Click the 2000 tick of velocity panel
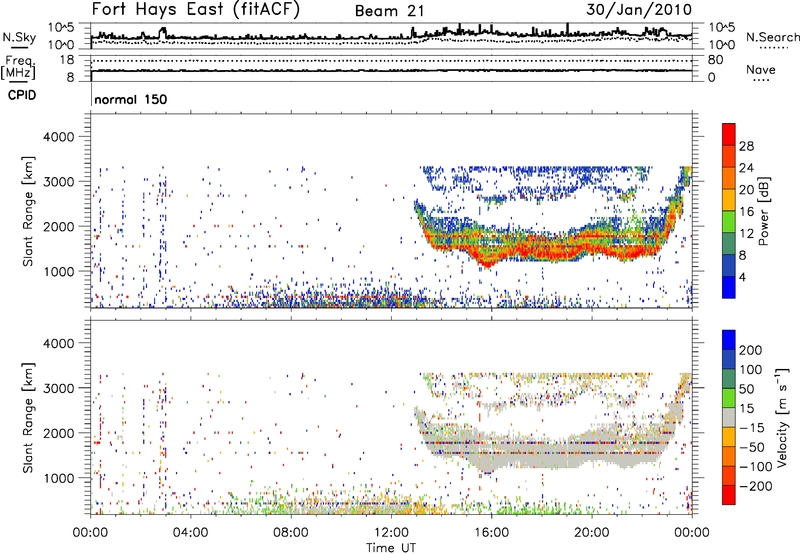This screenshot has width=800, height=554. click(58, 433)
